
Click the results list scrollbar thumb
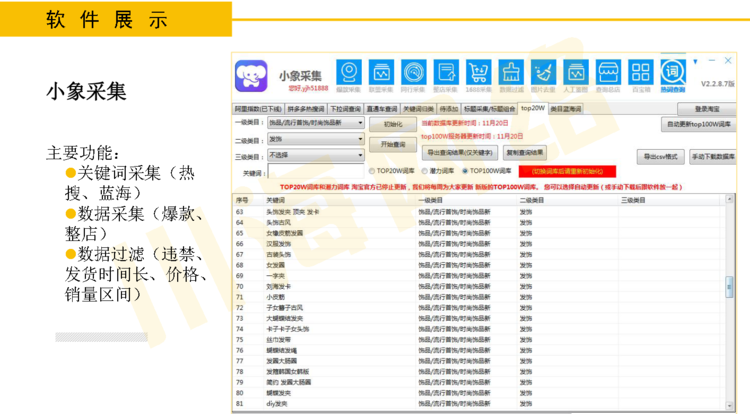729,287
